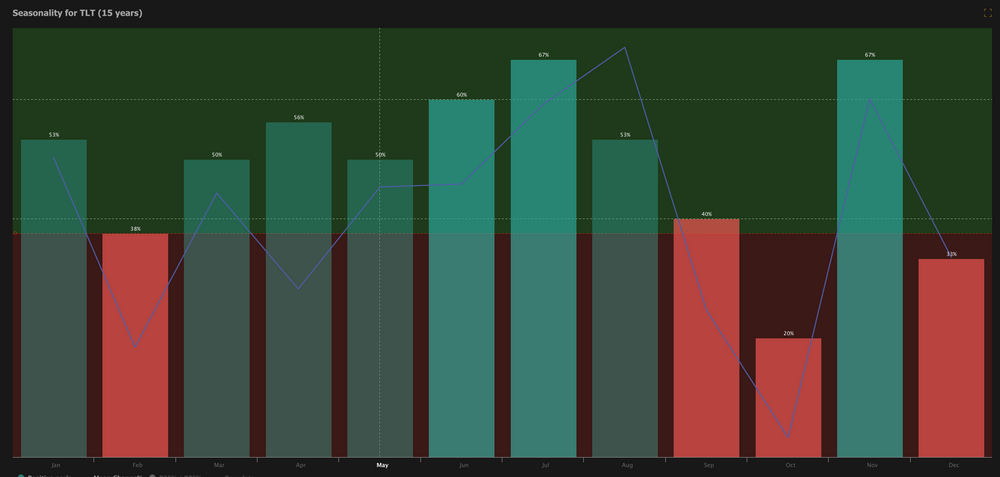Click the 67% label above July
This screenshot has height=477, width=1000.
pos(543,55)
